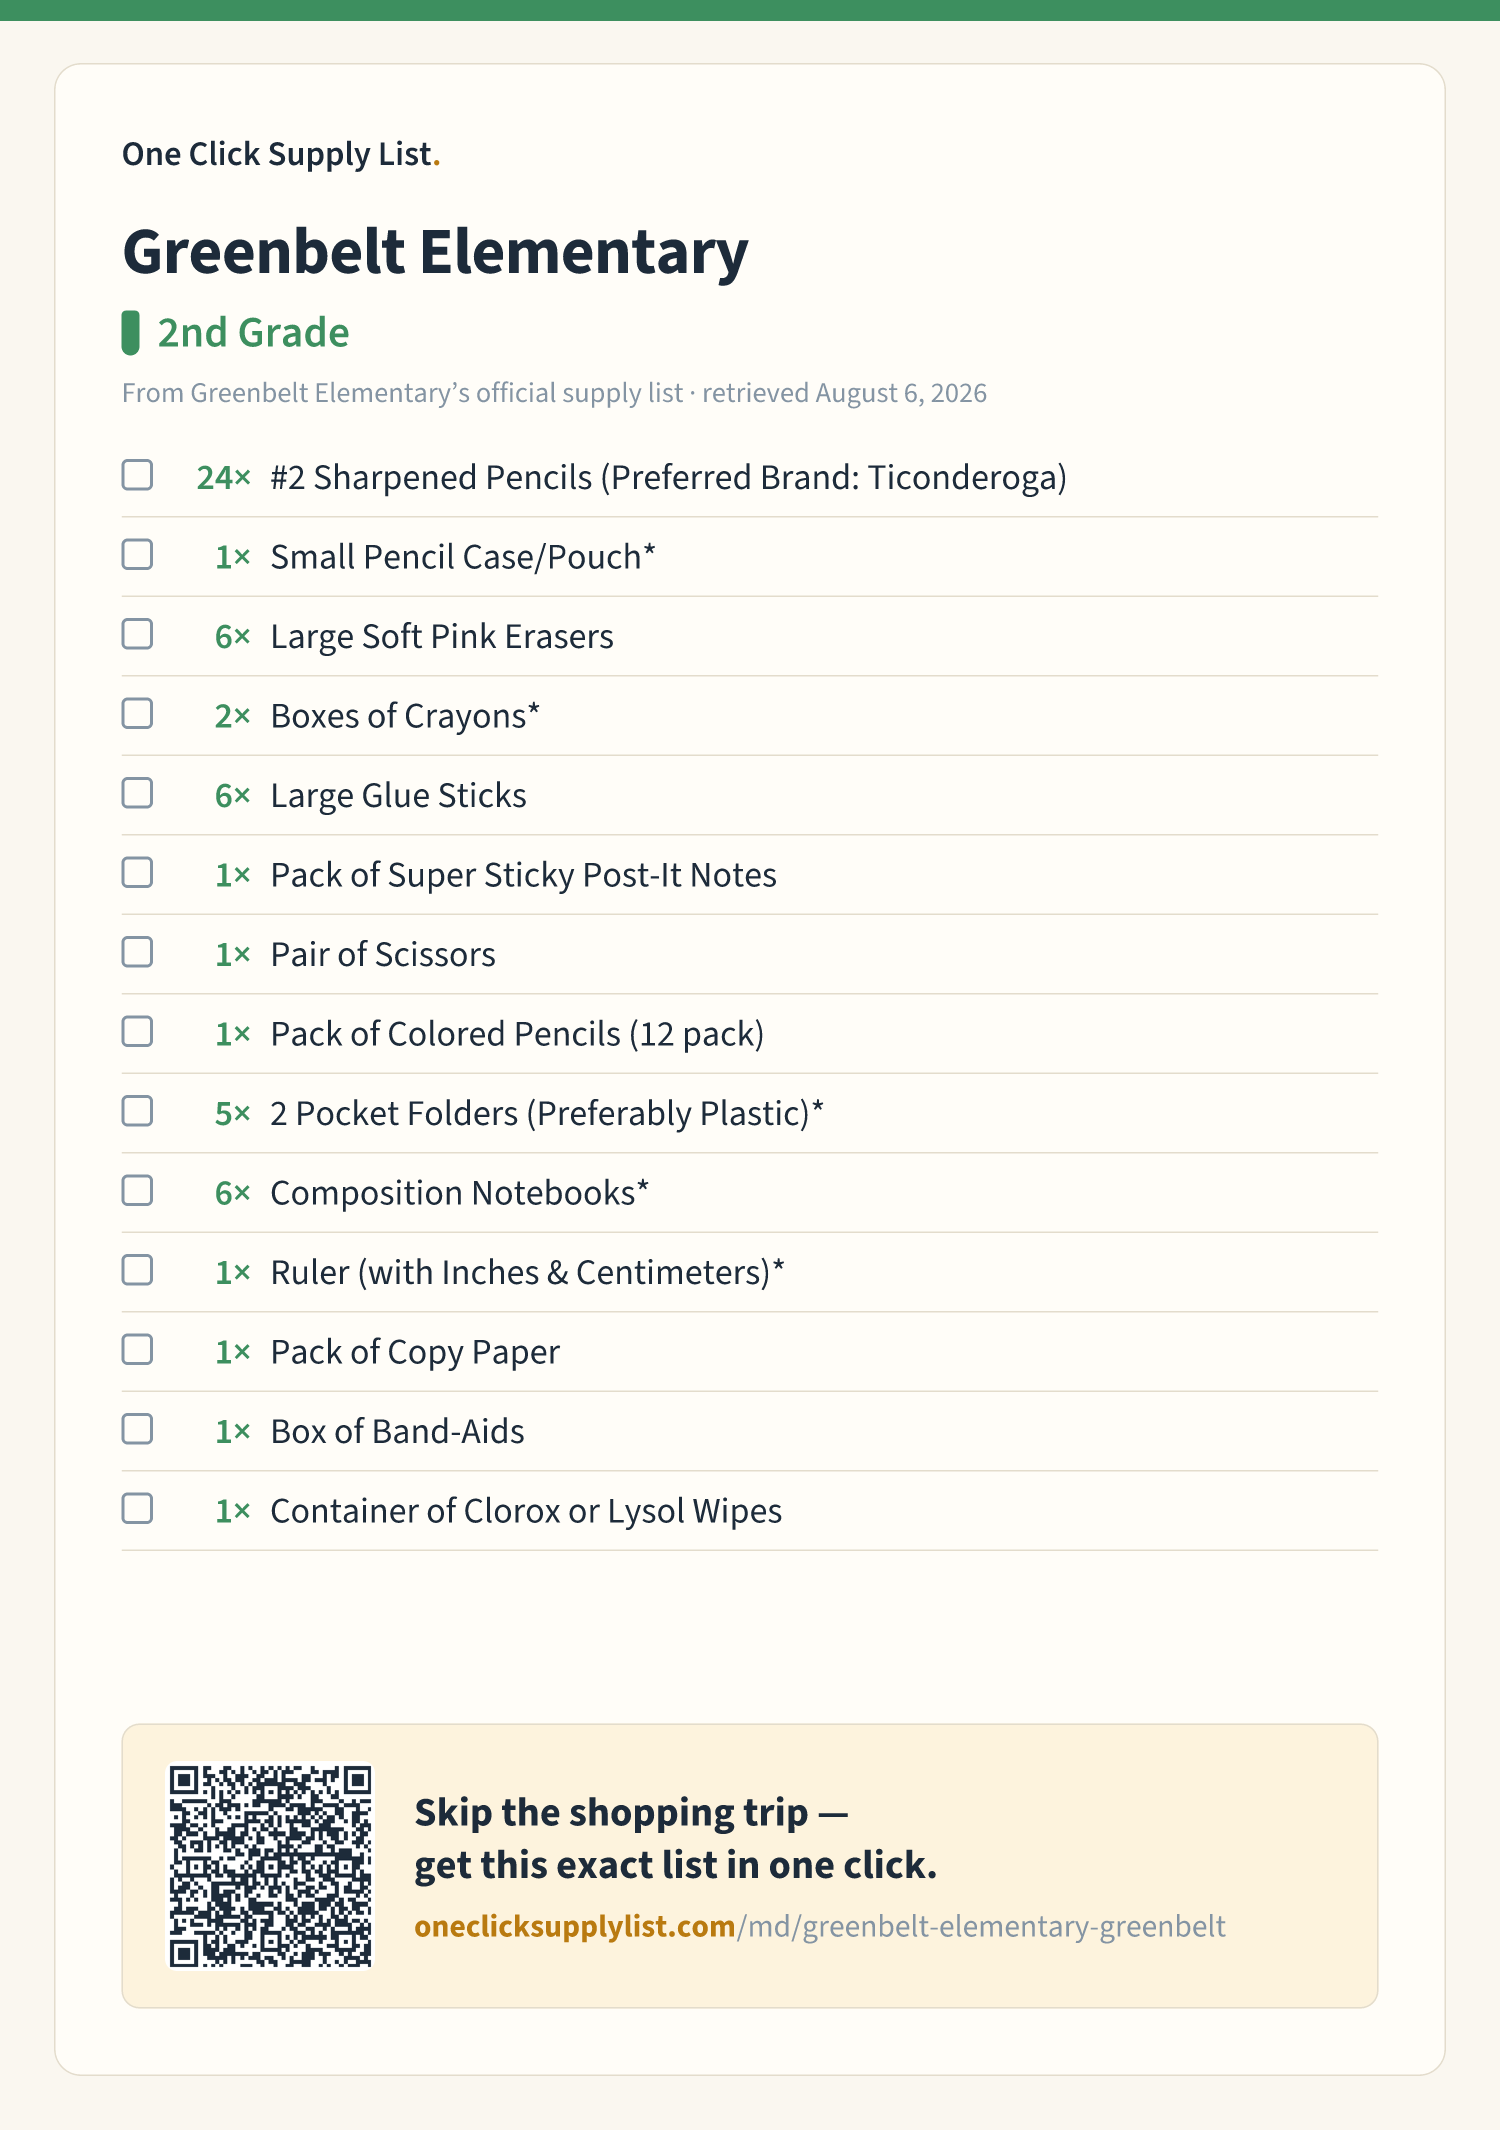Mark Large Soft Pink Erasers as done

click(137, 634)
